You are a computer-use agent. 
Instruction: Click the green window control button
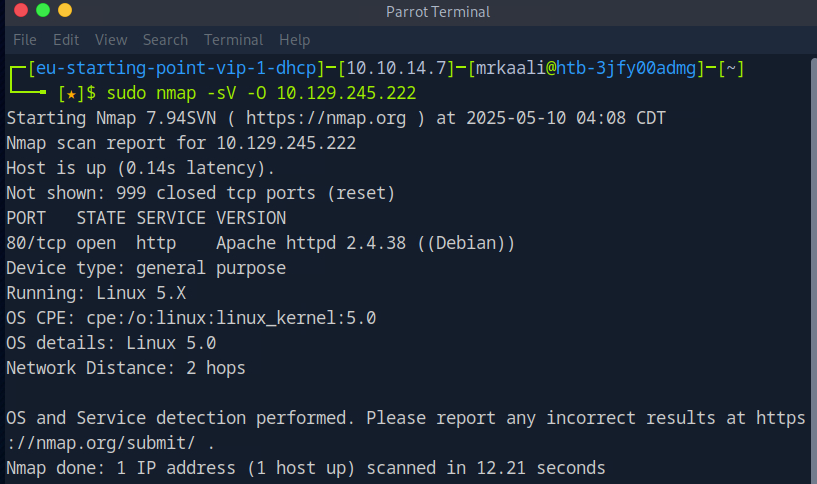[x=42, y=11]
